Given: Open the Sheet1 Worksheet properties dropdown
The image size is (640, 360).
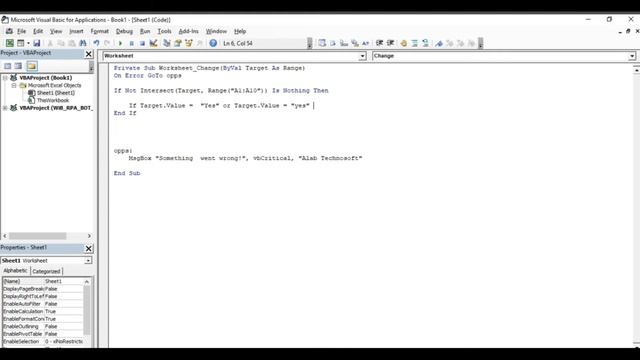Looking at the screenshot, I should (88, 261).
